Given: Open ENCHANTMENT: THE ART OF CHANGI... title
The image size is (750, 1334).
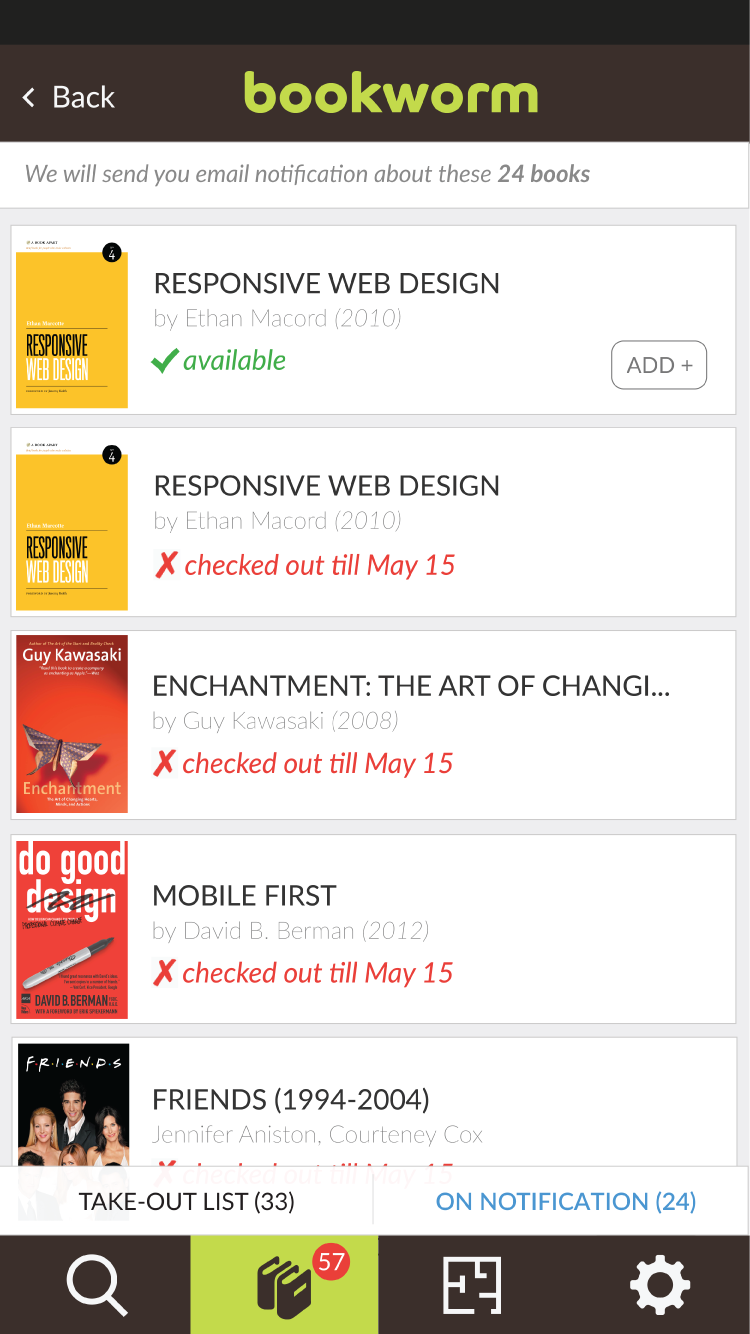Looking at the screenshot, I should [x=410, y=686].
